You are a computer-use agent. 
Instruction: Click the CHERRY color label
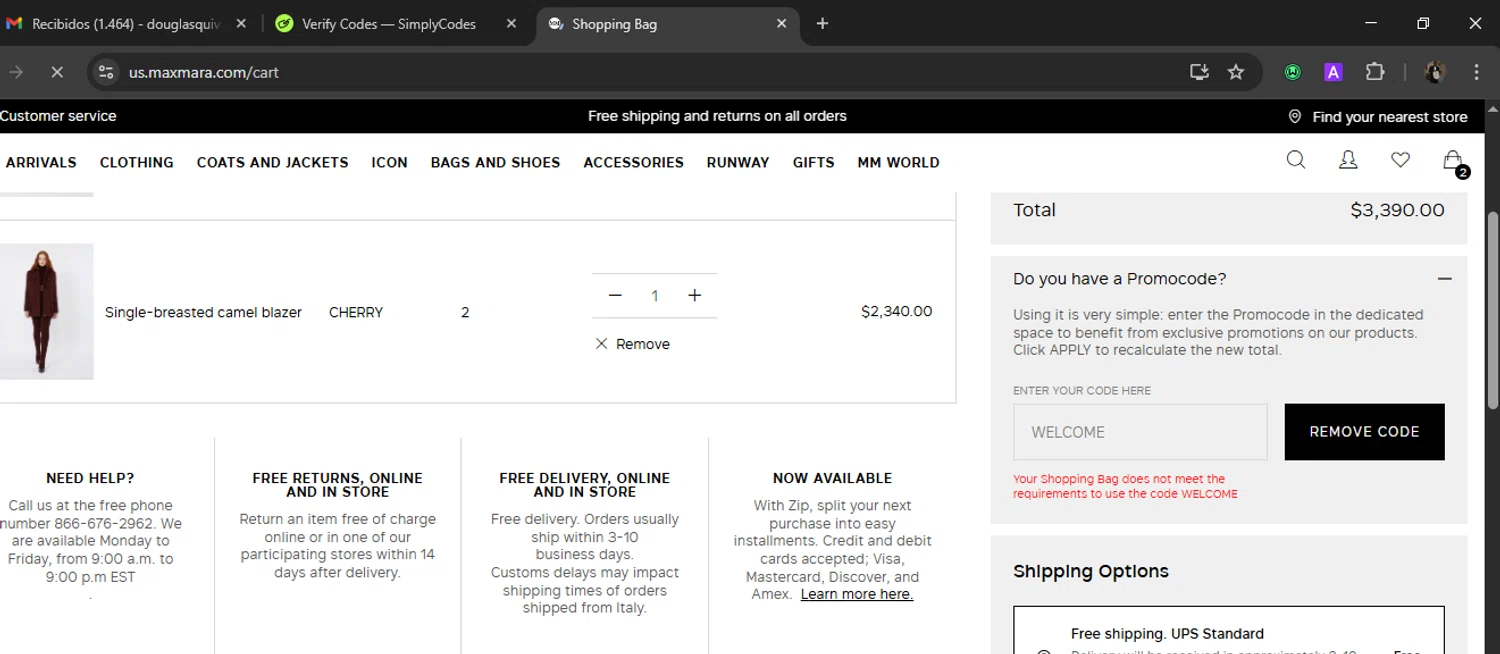[356, 312]
